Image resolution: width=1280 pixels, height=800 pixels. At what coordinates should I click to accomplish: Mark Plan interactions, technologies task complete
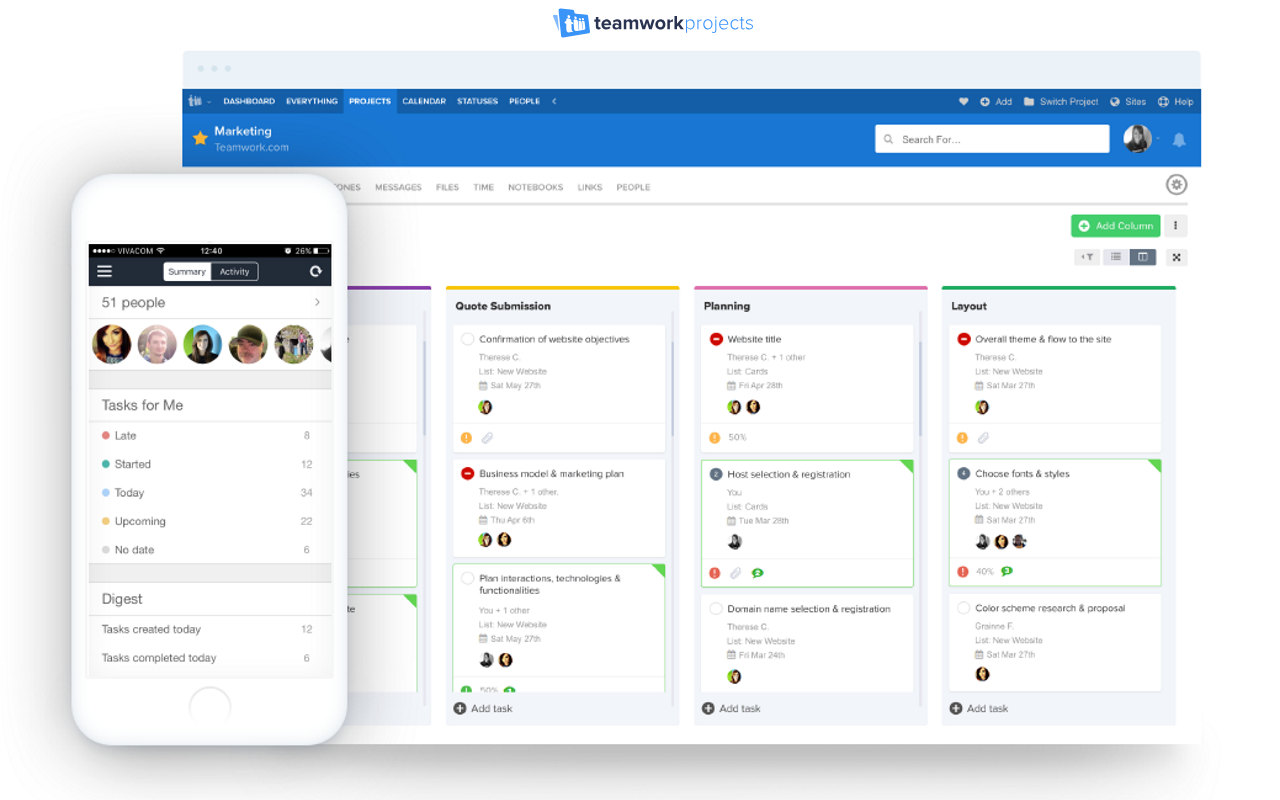point(467,578)
